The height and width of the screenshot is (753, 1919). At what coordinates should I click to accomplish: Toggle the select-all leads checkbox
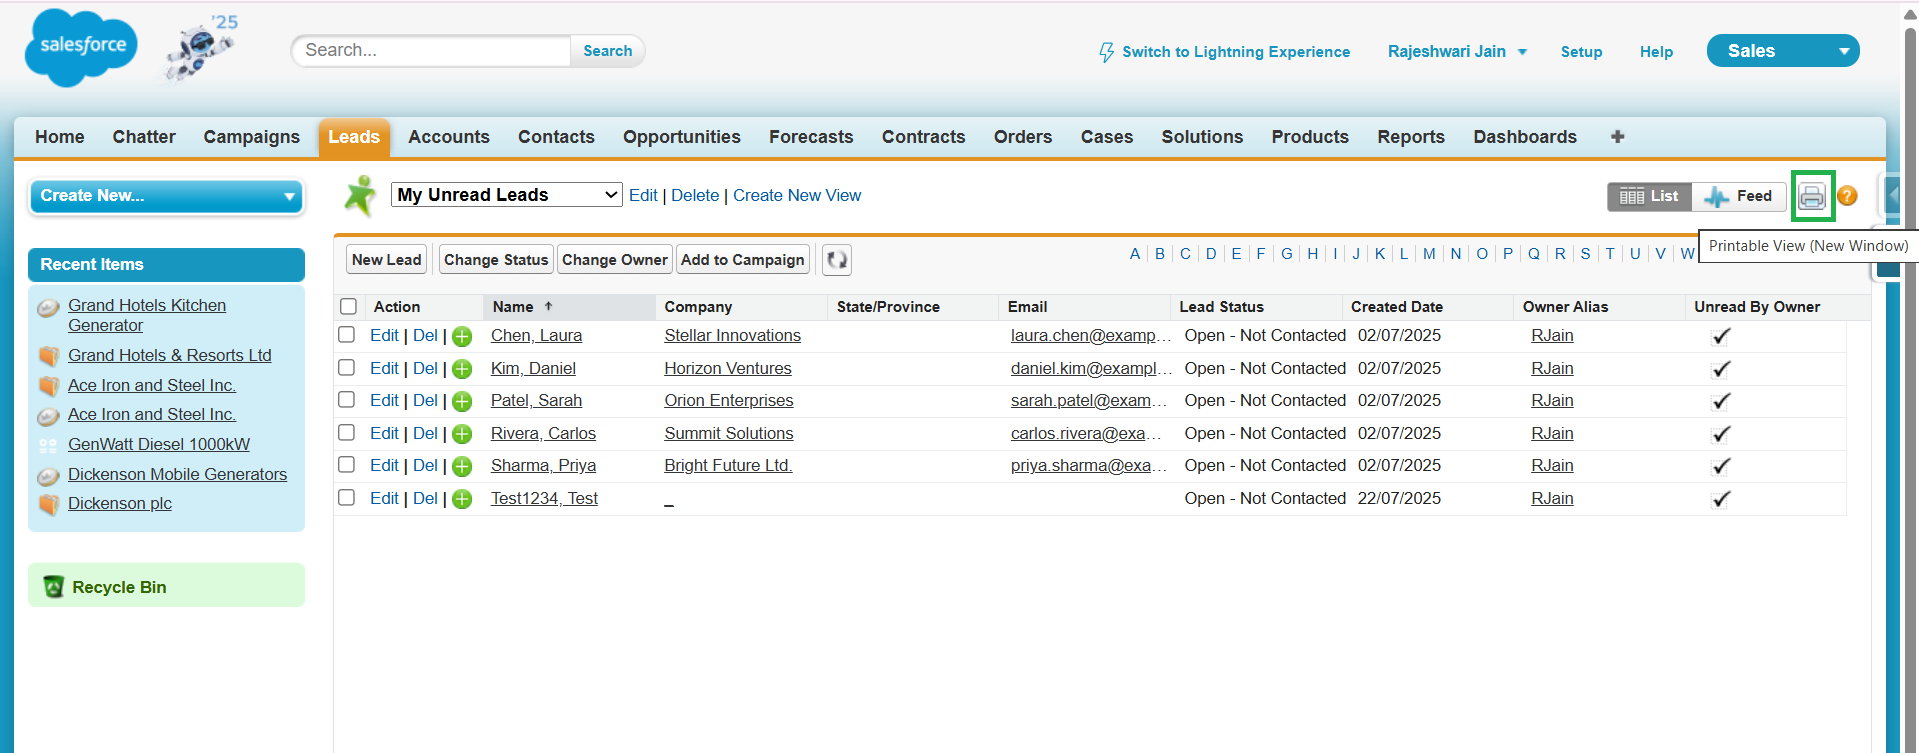pos(348,307)
